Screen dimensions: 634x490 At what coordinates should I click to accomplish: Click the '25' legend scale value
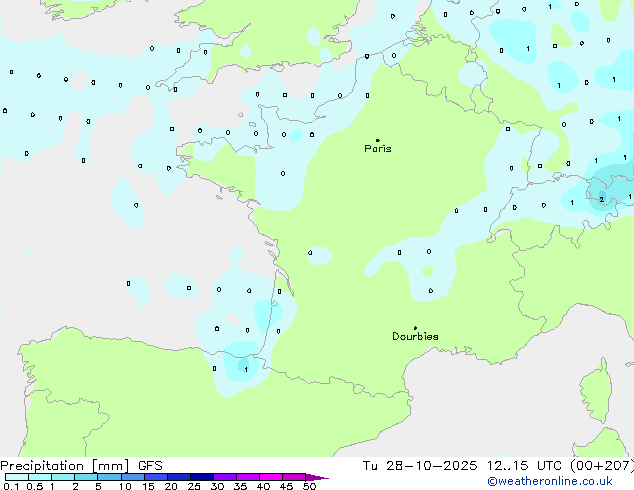pyautogui.click(x=194, y=486)
